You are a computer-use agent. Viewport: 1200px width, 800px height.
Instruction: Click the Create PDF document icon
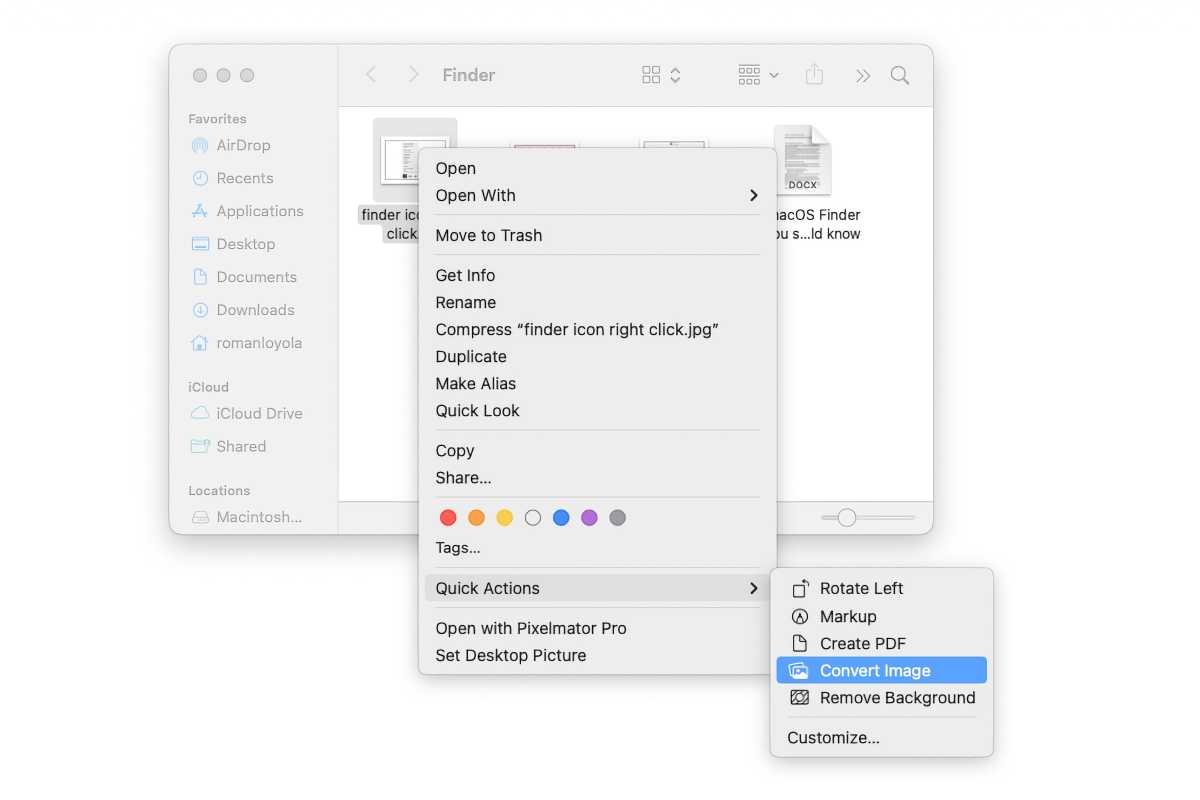click(x=799, y=644)
